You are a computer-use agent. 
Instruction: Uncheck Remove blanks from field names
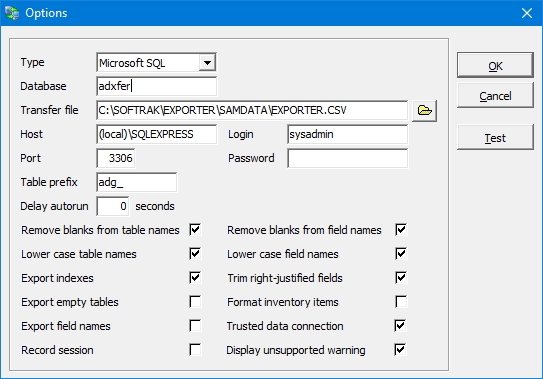click(x=401, y=230)
